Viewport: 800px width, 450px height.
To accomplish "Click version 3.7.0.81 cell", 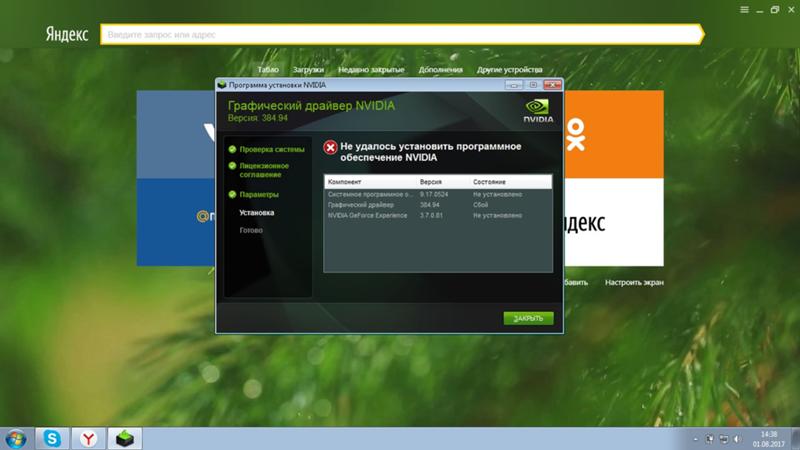I will (431, 215).
